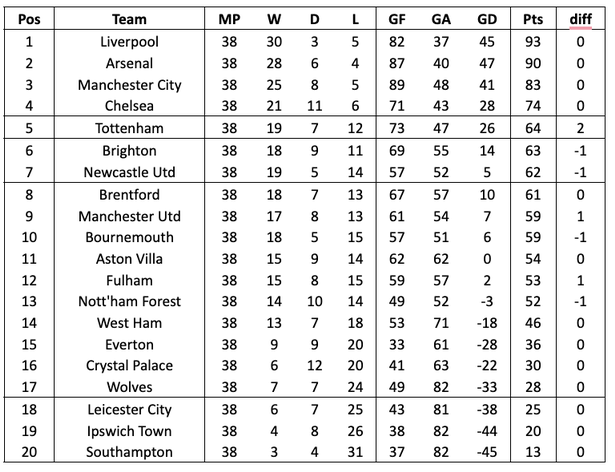The height and width of the screenshot is (472, 615).
Task: Click the Pts column header
Action: 533,19
